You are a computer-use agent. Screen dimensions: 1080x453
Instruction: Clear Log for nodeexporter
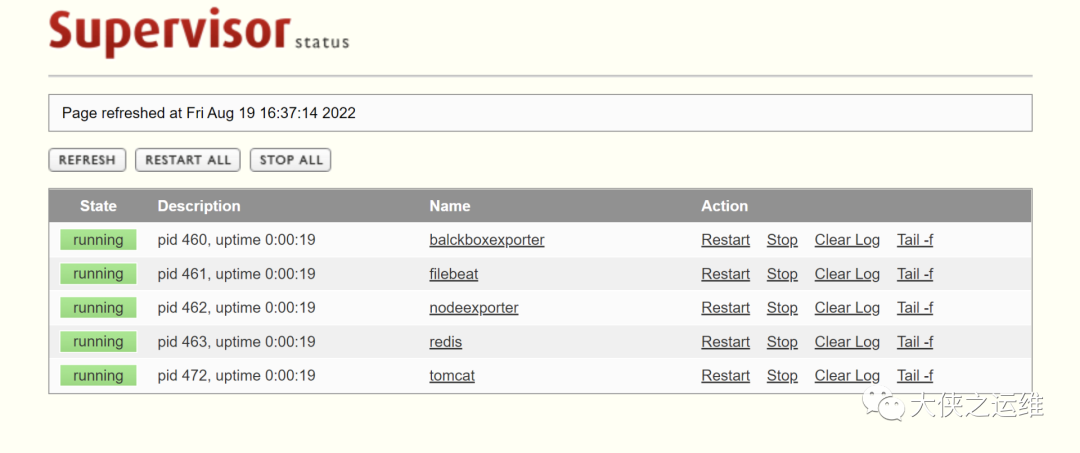click(x=847, y=308)
